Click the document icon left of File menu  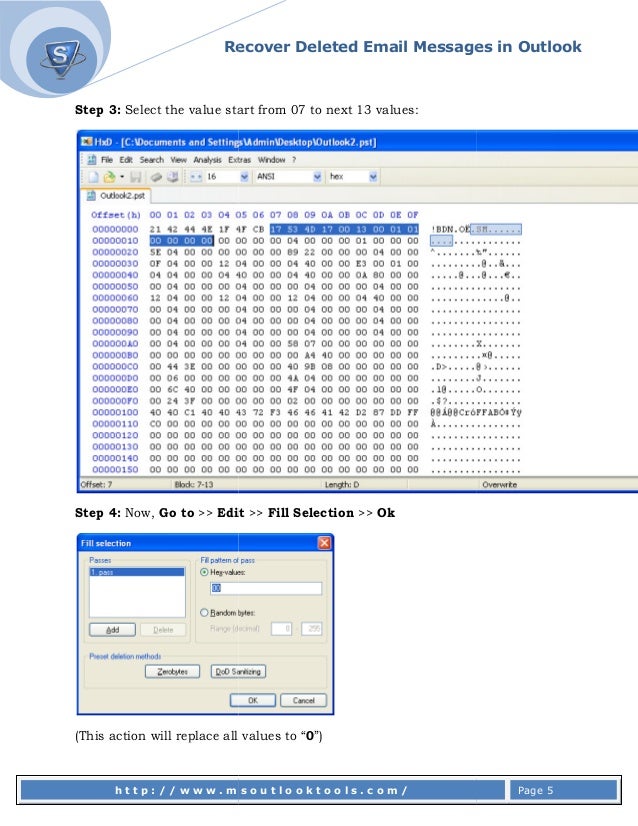pos(92,160)
